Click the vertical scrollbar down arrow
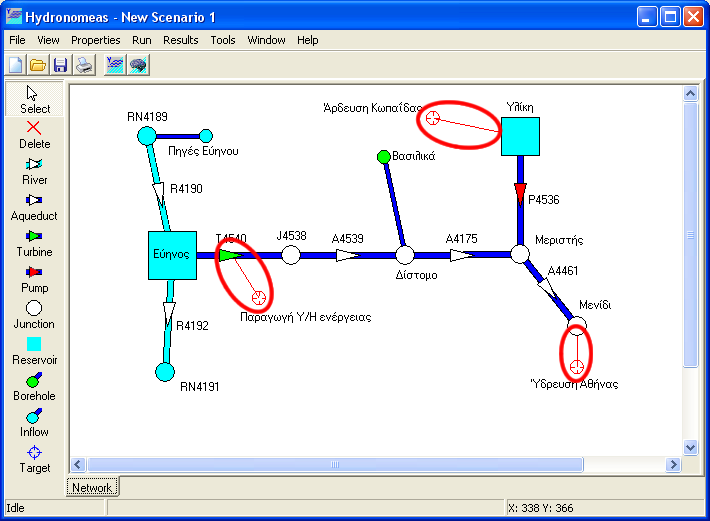710x521 pixels. click(x=690, y=448)
